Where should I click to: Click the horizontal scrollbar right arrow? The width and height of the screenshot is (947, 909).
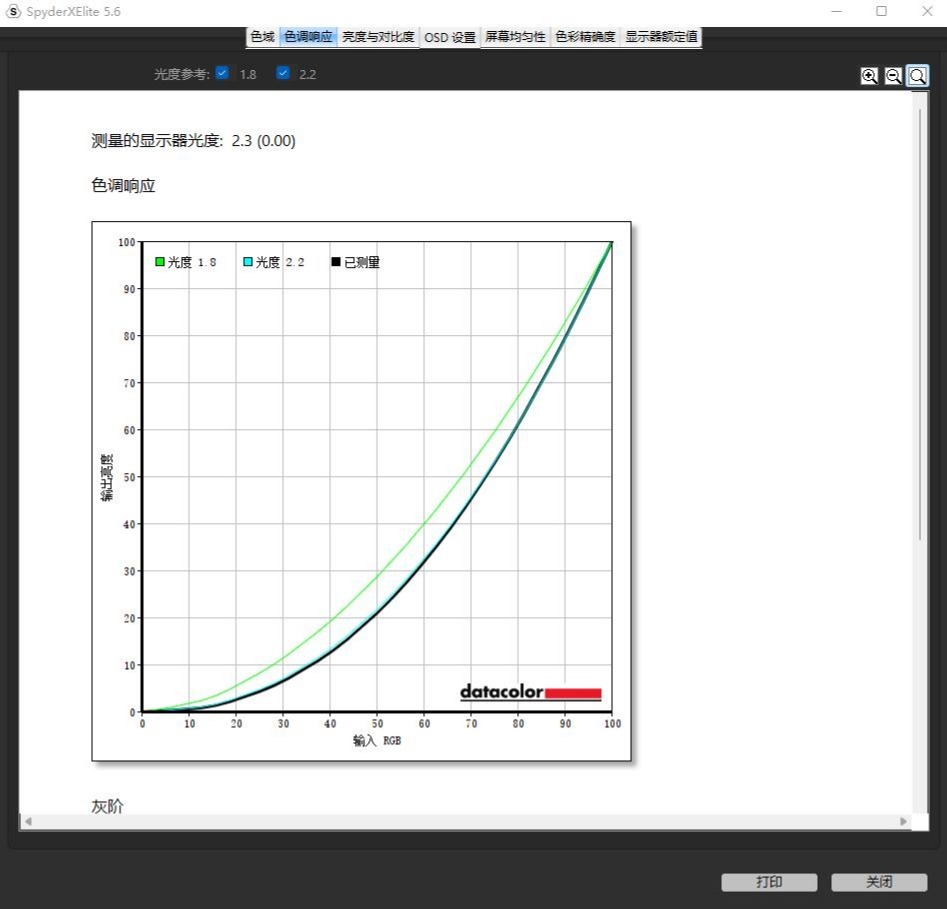(904, 821)
